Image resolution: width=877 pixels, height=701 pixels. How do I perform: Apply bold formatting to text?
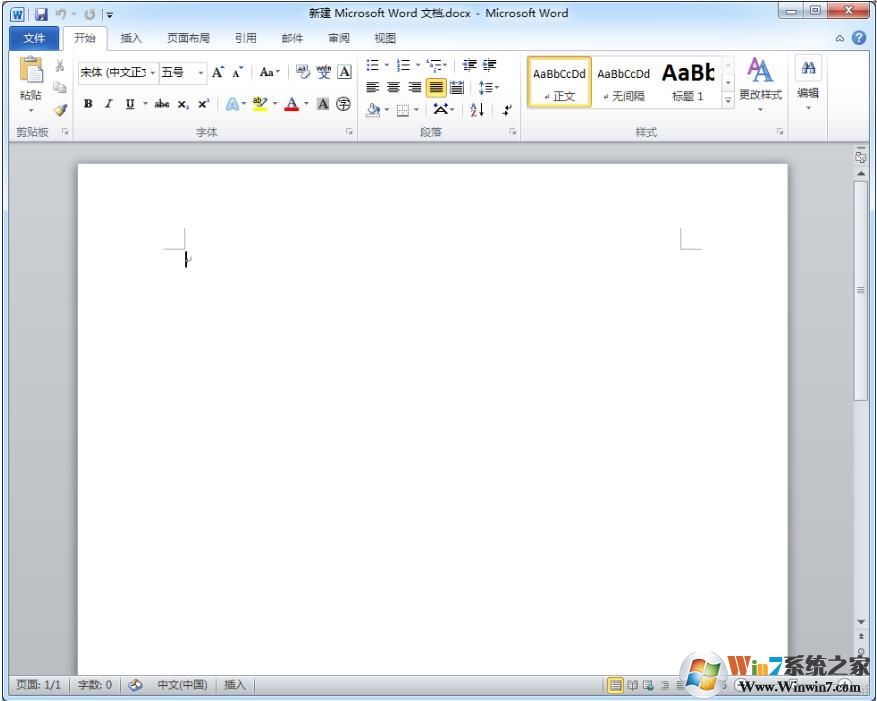click(89, 103)
